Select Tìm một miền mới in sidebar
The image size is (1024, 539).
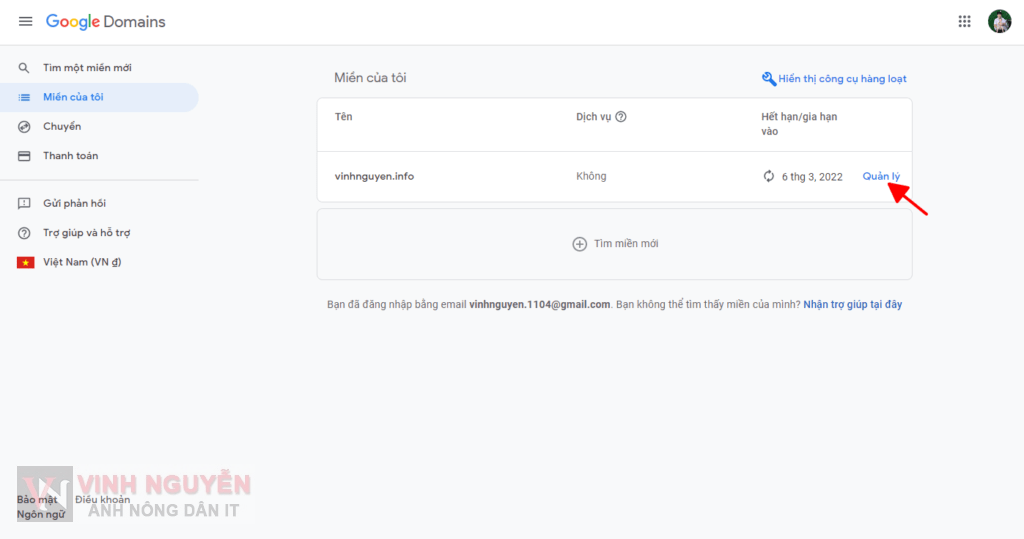click(x=87, y=68)
